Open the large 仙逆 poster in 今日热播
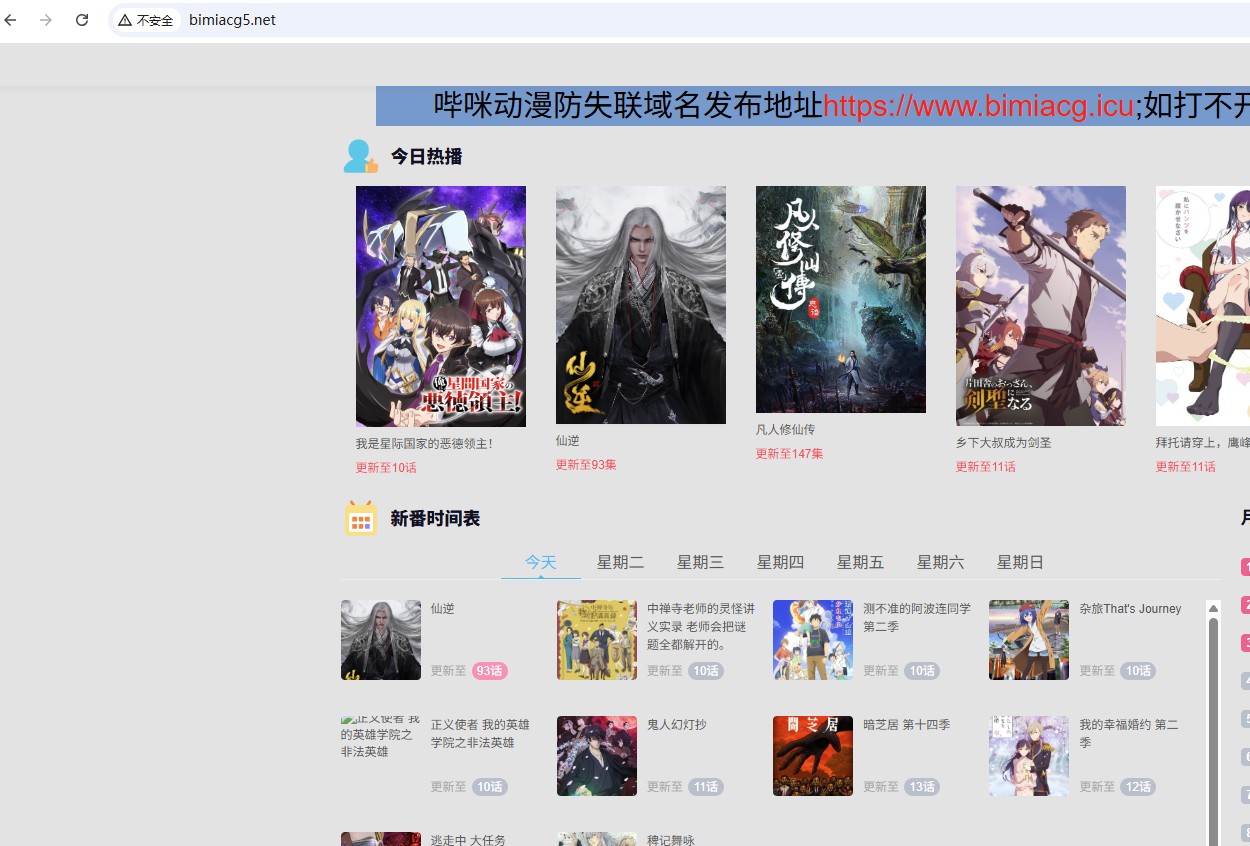Screen dimensions: 1250x846 (x=641, y=305)
